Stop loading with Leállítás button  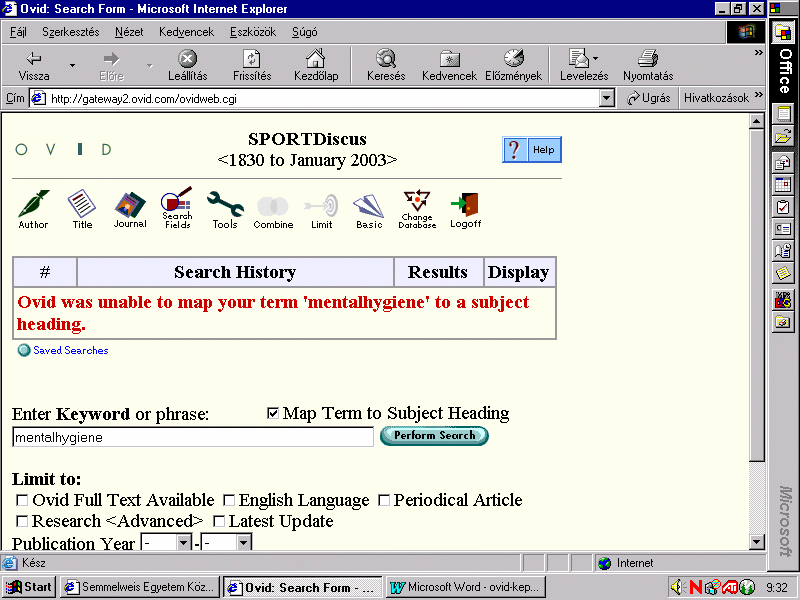pyautogui.click(x=188, y=65)
